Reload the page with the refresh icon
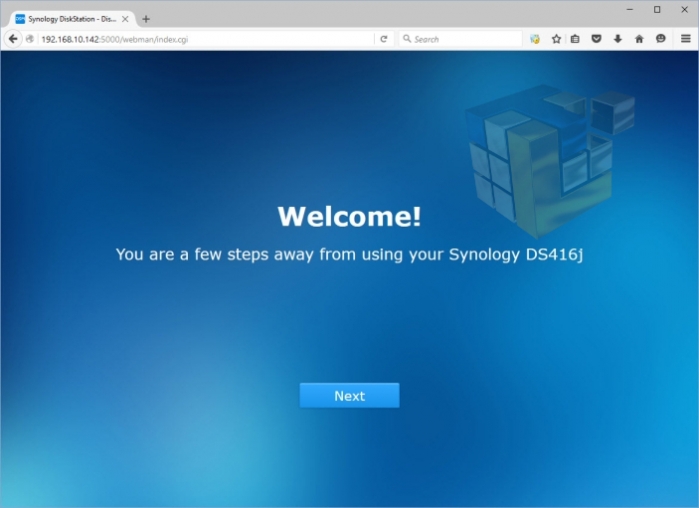 [x=383, y=39]
